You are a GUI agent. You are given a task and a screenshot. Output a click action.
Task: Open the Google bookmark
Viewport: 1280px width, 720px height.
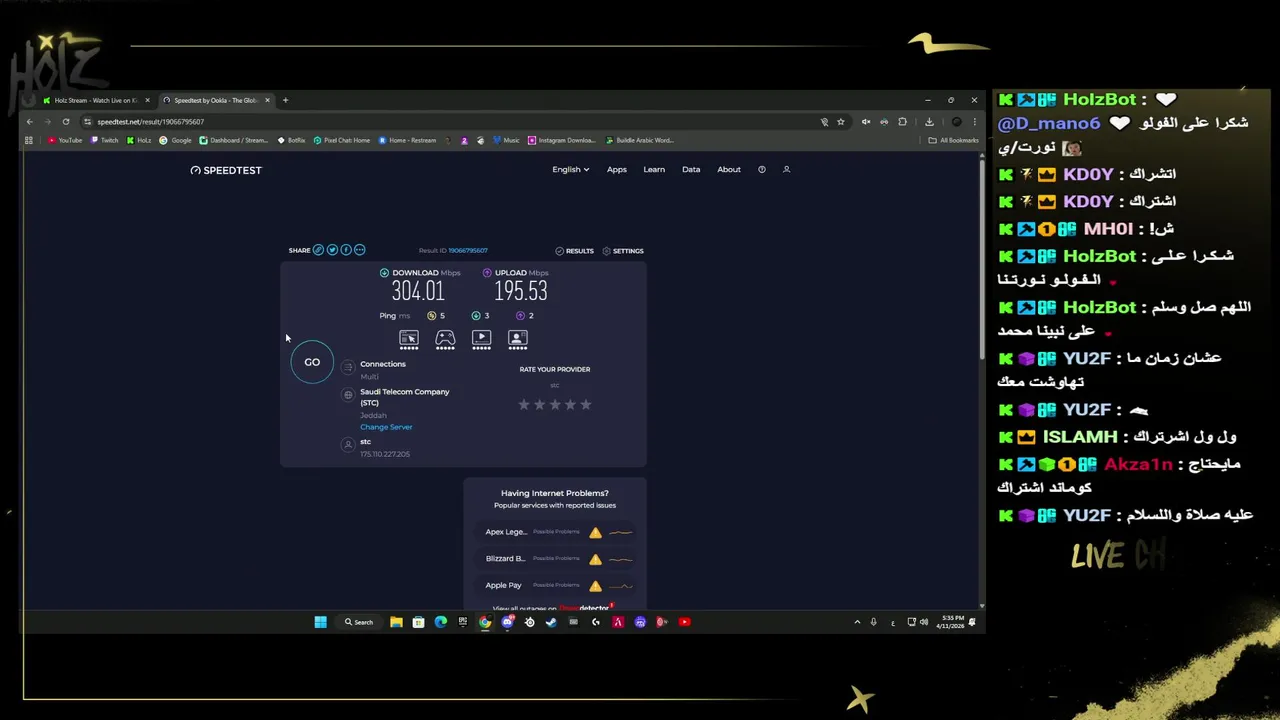(175, 140)
